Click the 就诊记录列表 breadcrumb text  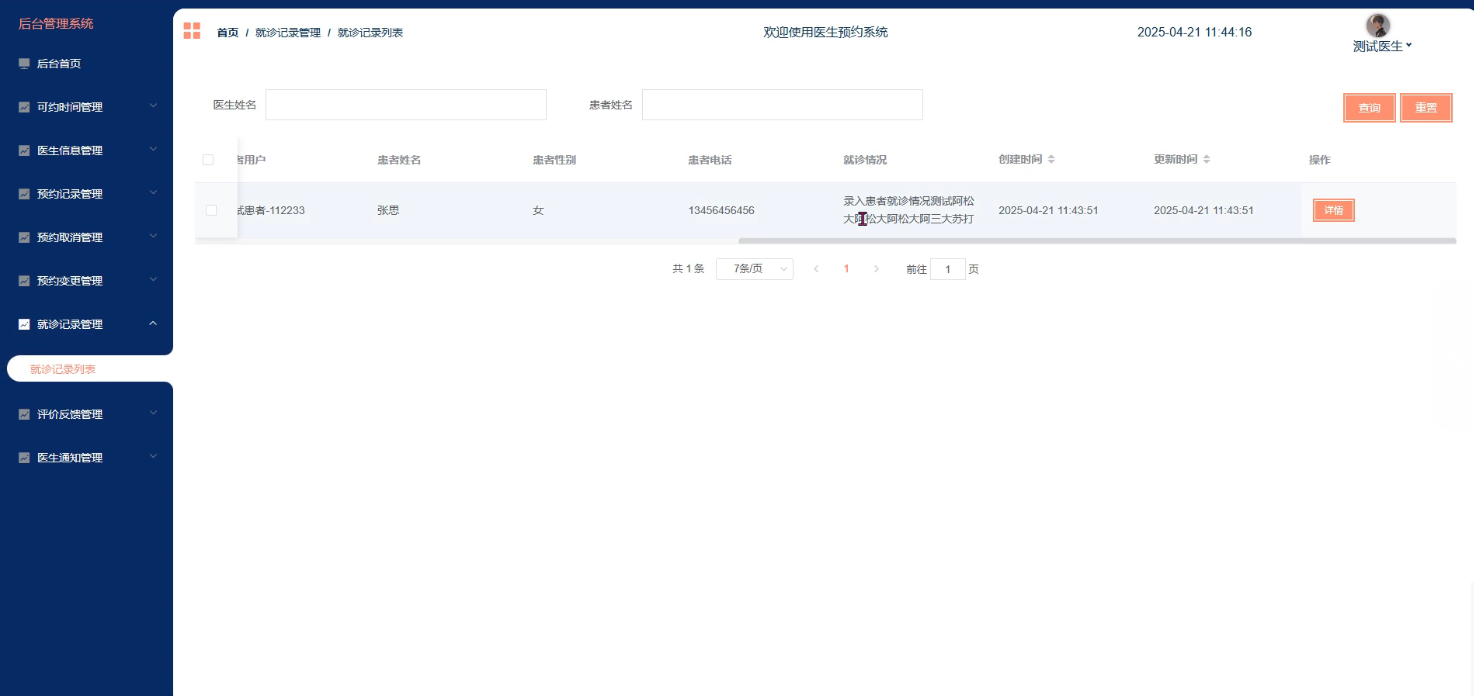click(370, 32)
